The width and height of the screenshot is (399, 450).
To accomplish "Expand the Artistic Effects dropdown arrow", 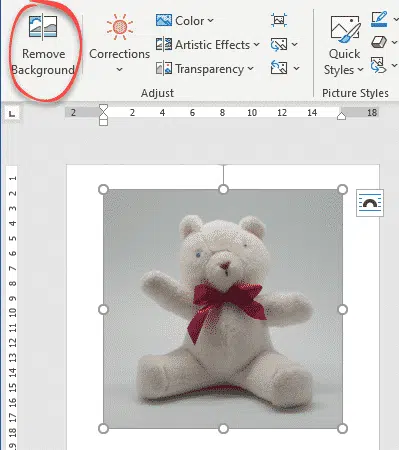I will click(256, 45).
